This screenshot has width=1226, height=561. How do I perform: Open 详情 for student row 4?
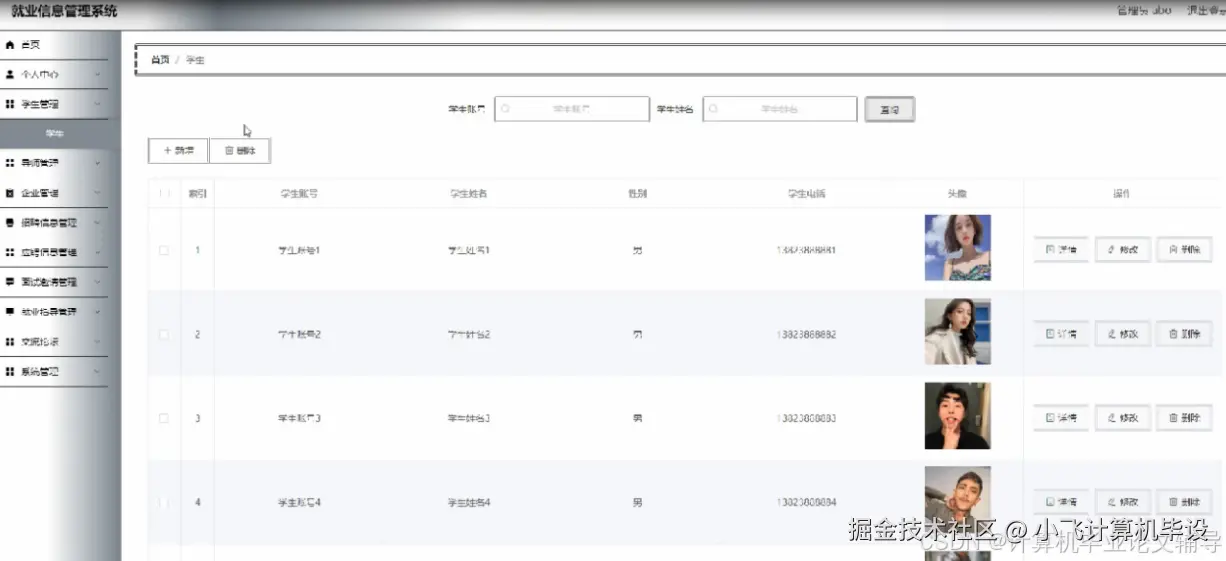(x=1061, y=502)
